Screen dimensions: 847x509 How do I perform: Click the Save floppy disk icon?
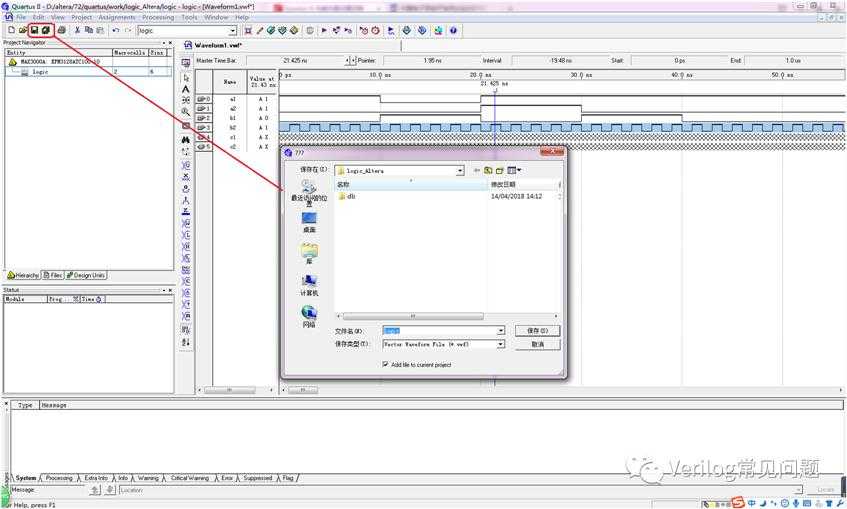click(35, 31)
